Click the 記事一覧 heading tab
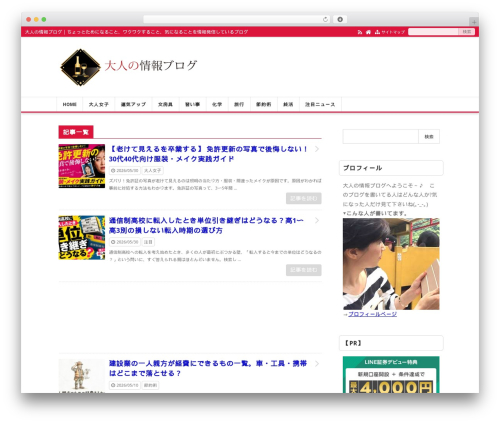Viewport: 500px width, 423px height. [76, 132]
